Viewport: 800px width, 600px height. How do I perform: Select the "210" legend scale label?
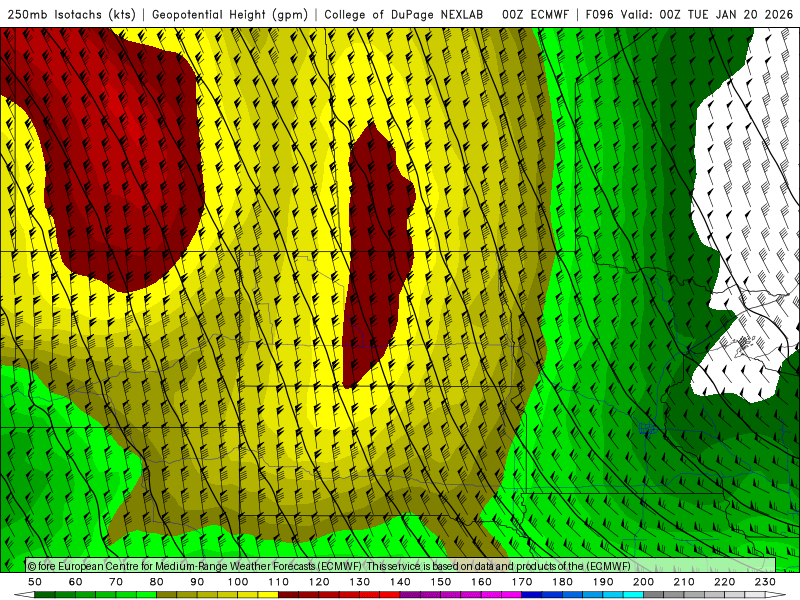(x=684, y=582)
